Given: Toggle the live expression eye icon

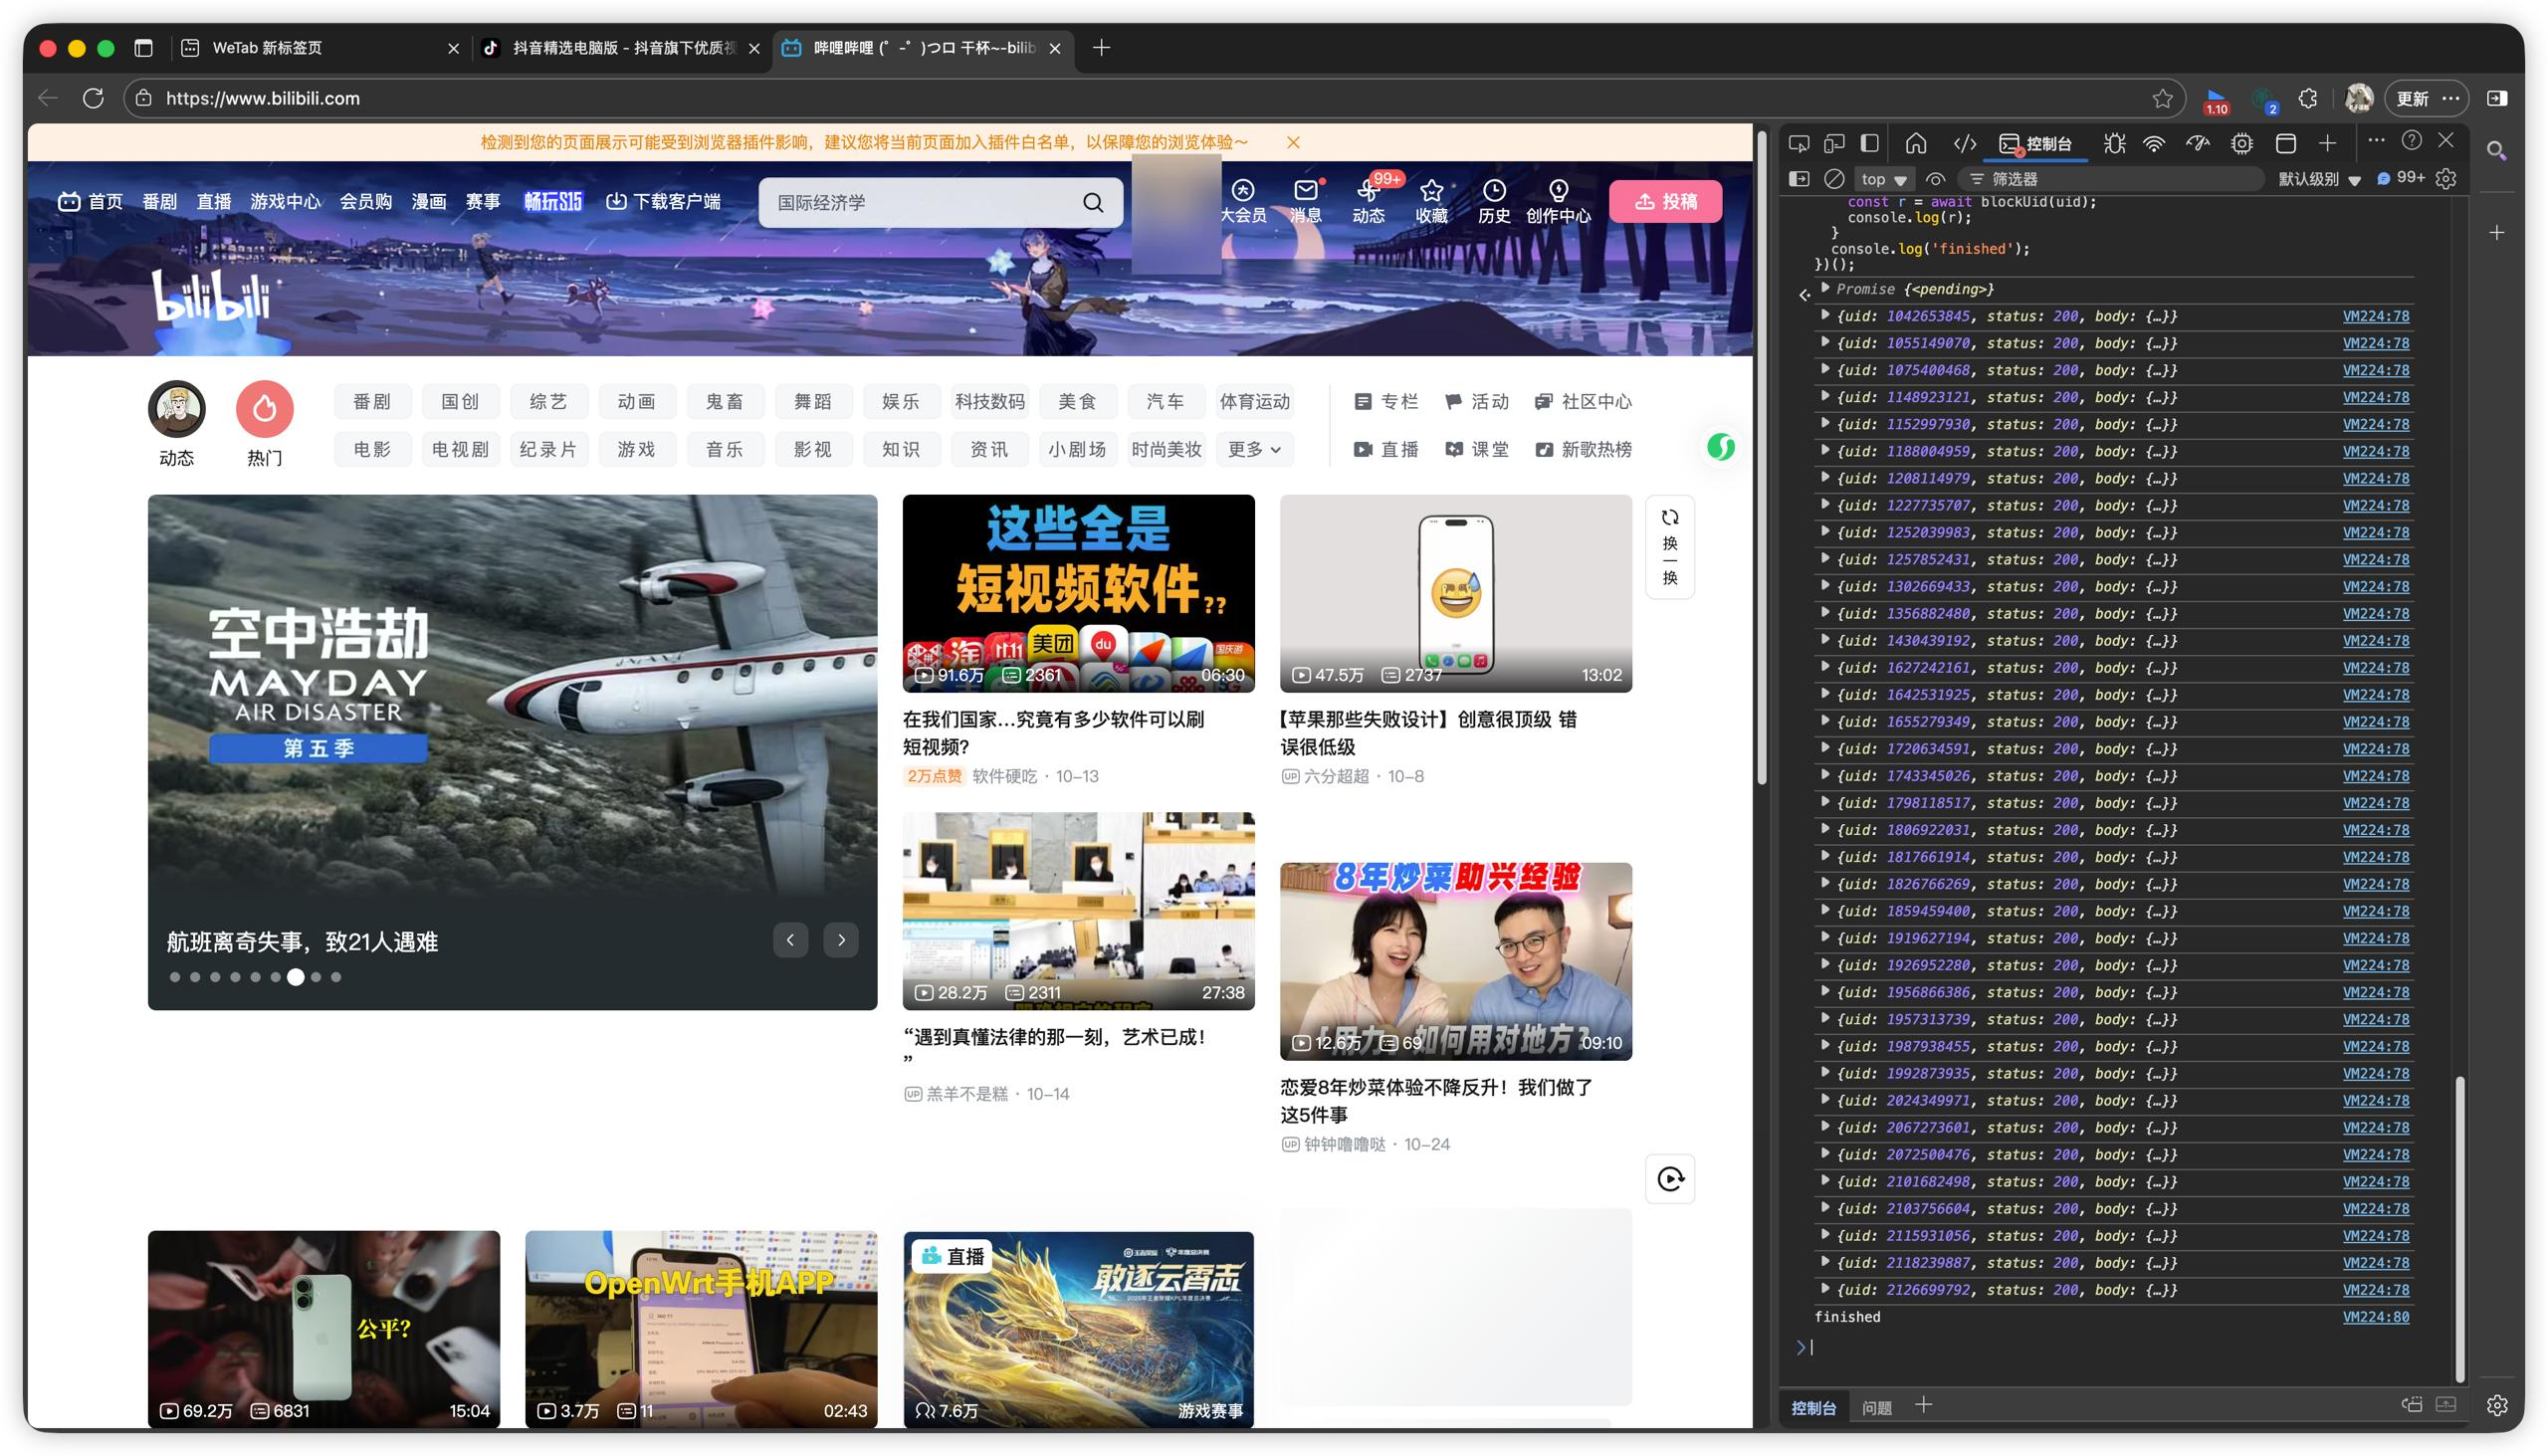Looking at the screenshot, I should [1935, 179].
